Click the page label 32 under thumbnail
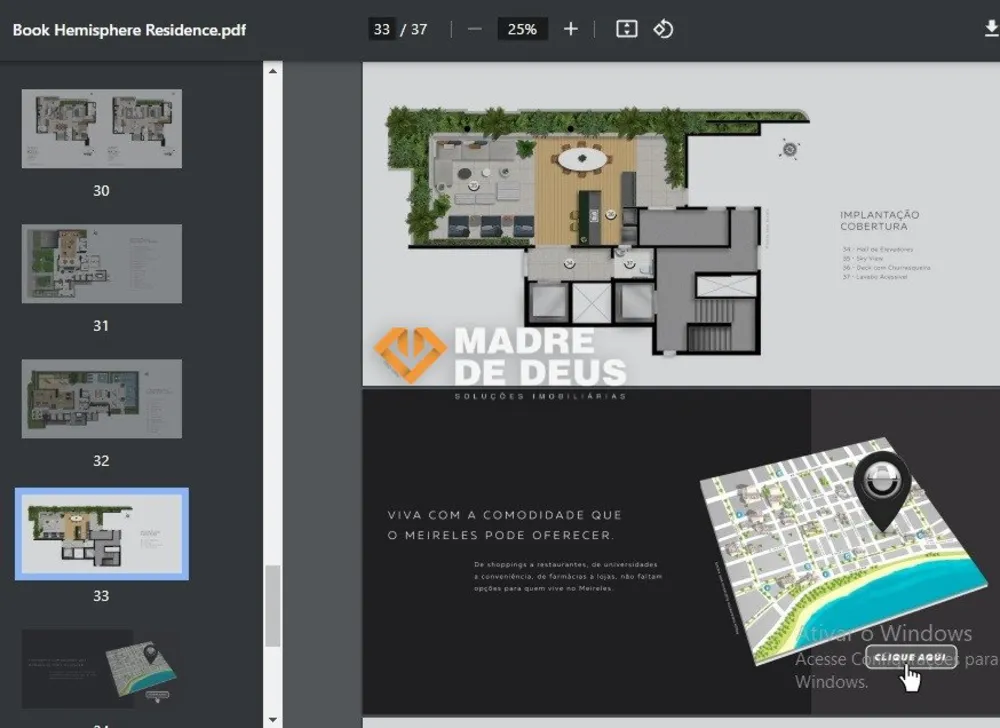1000x728 pixels. (x=101, y=461)
